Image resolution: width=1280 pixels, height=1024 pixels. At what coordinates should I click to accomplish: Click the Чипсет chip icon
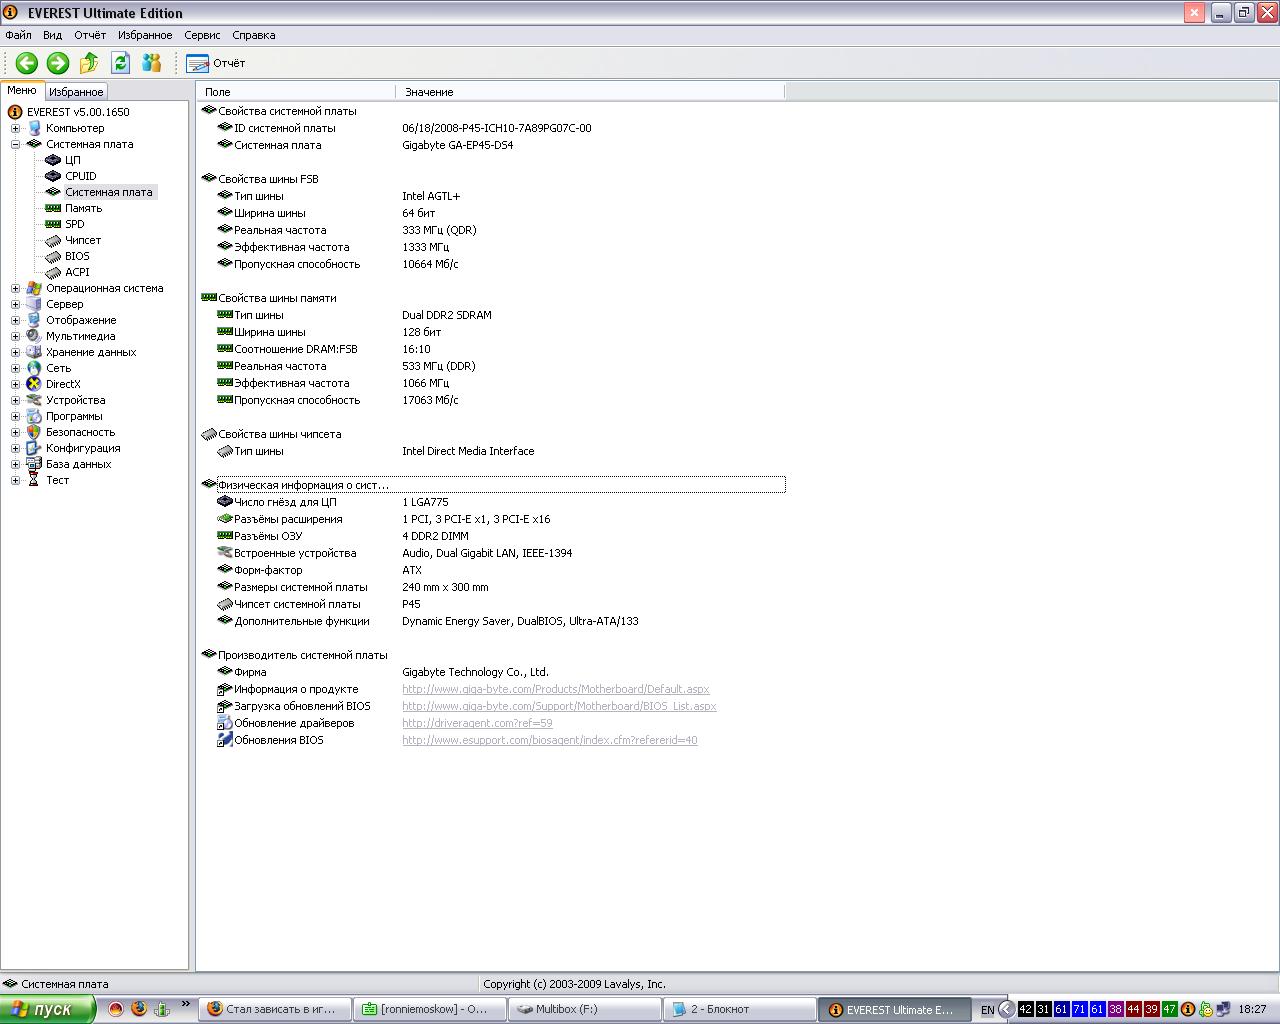pos(53,240)
